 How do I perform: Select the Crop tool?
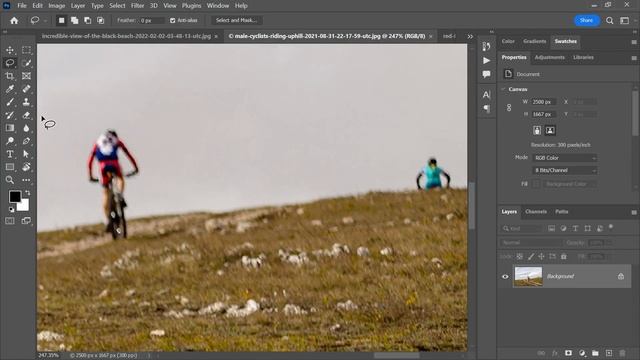(x=10, y=76)
